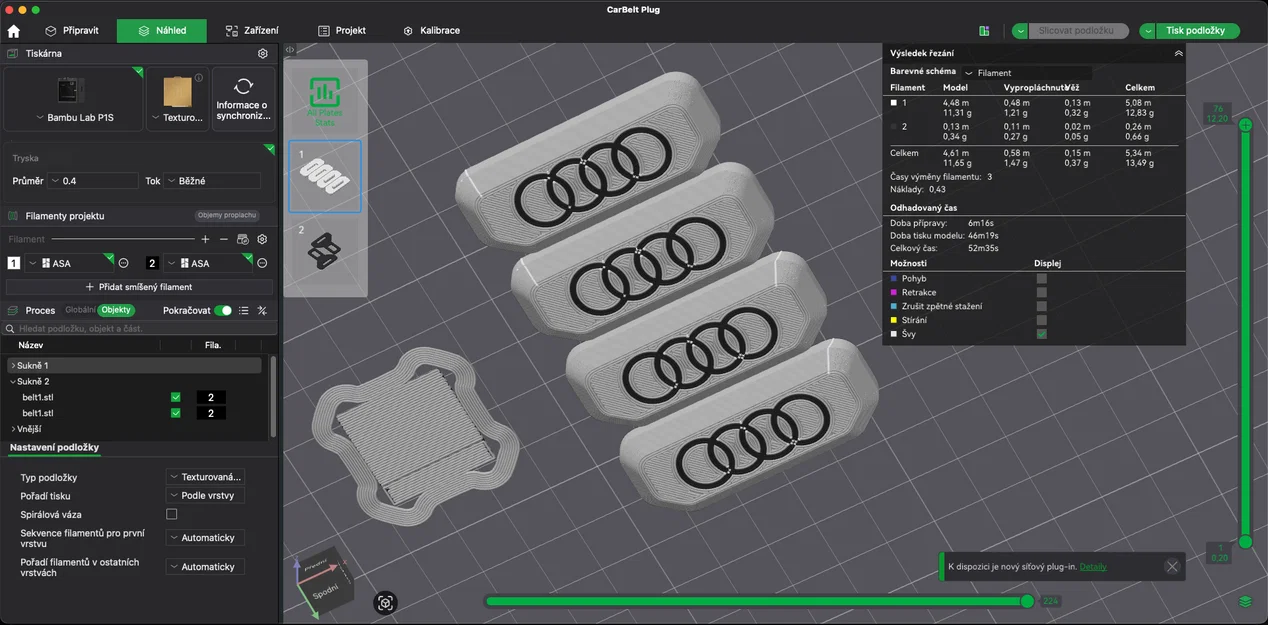Switch to the Náhled tab
This screenshot has width=1268, height=625.
(x=162, y=31)
